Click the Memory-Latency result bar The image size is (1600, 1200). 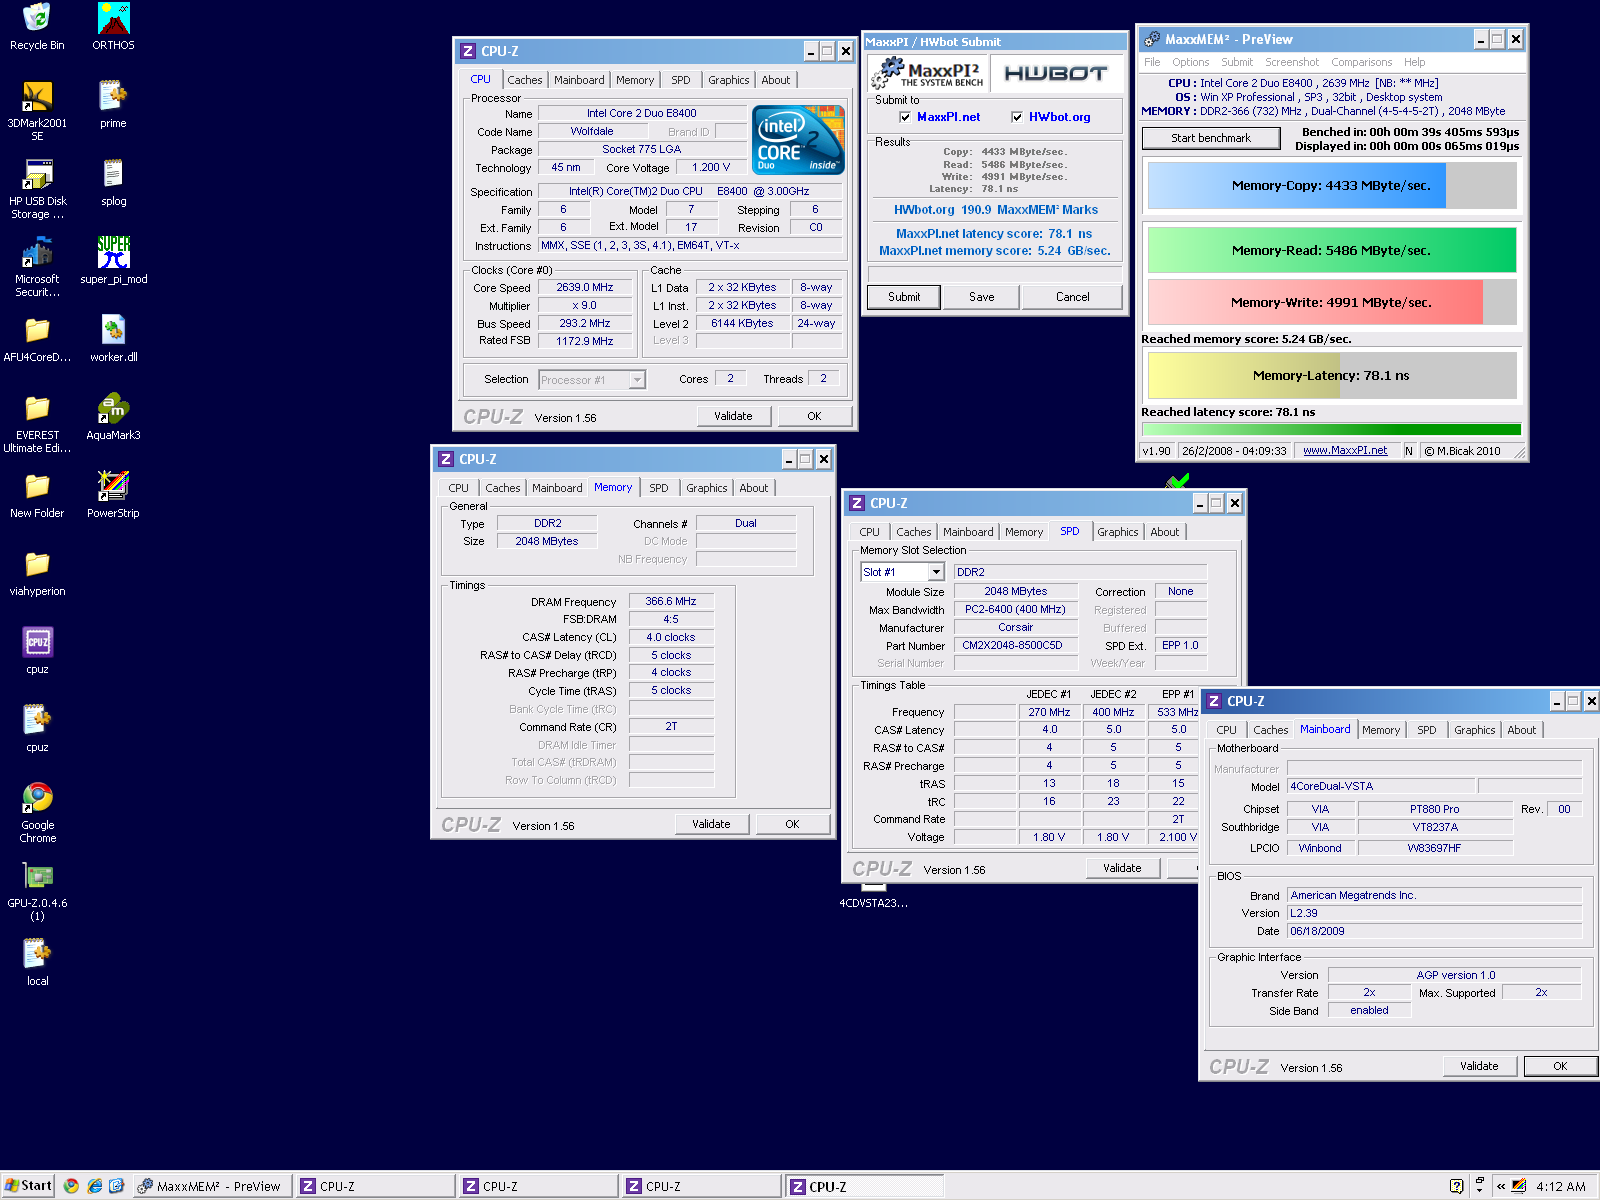(1332, 376)
